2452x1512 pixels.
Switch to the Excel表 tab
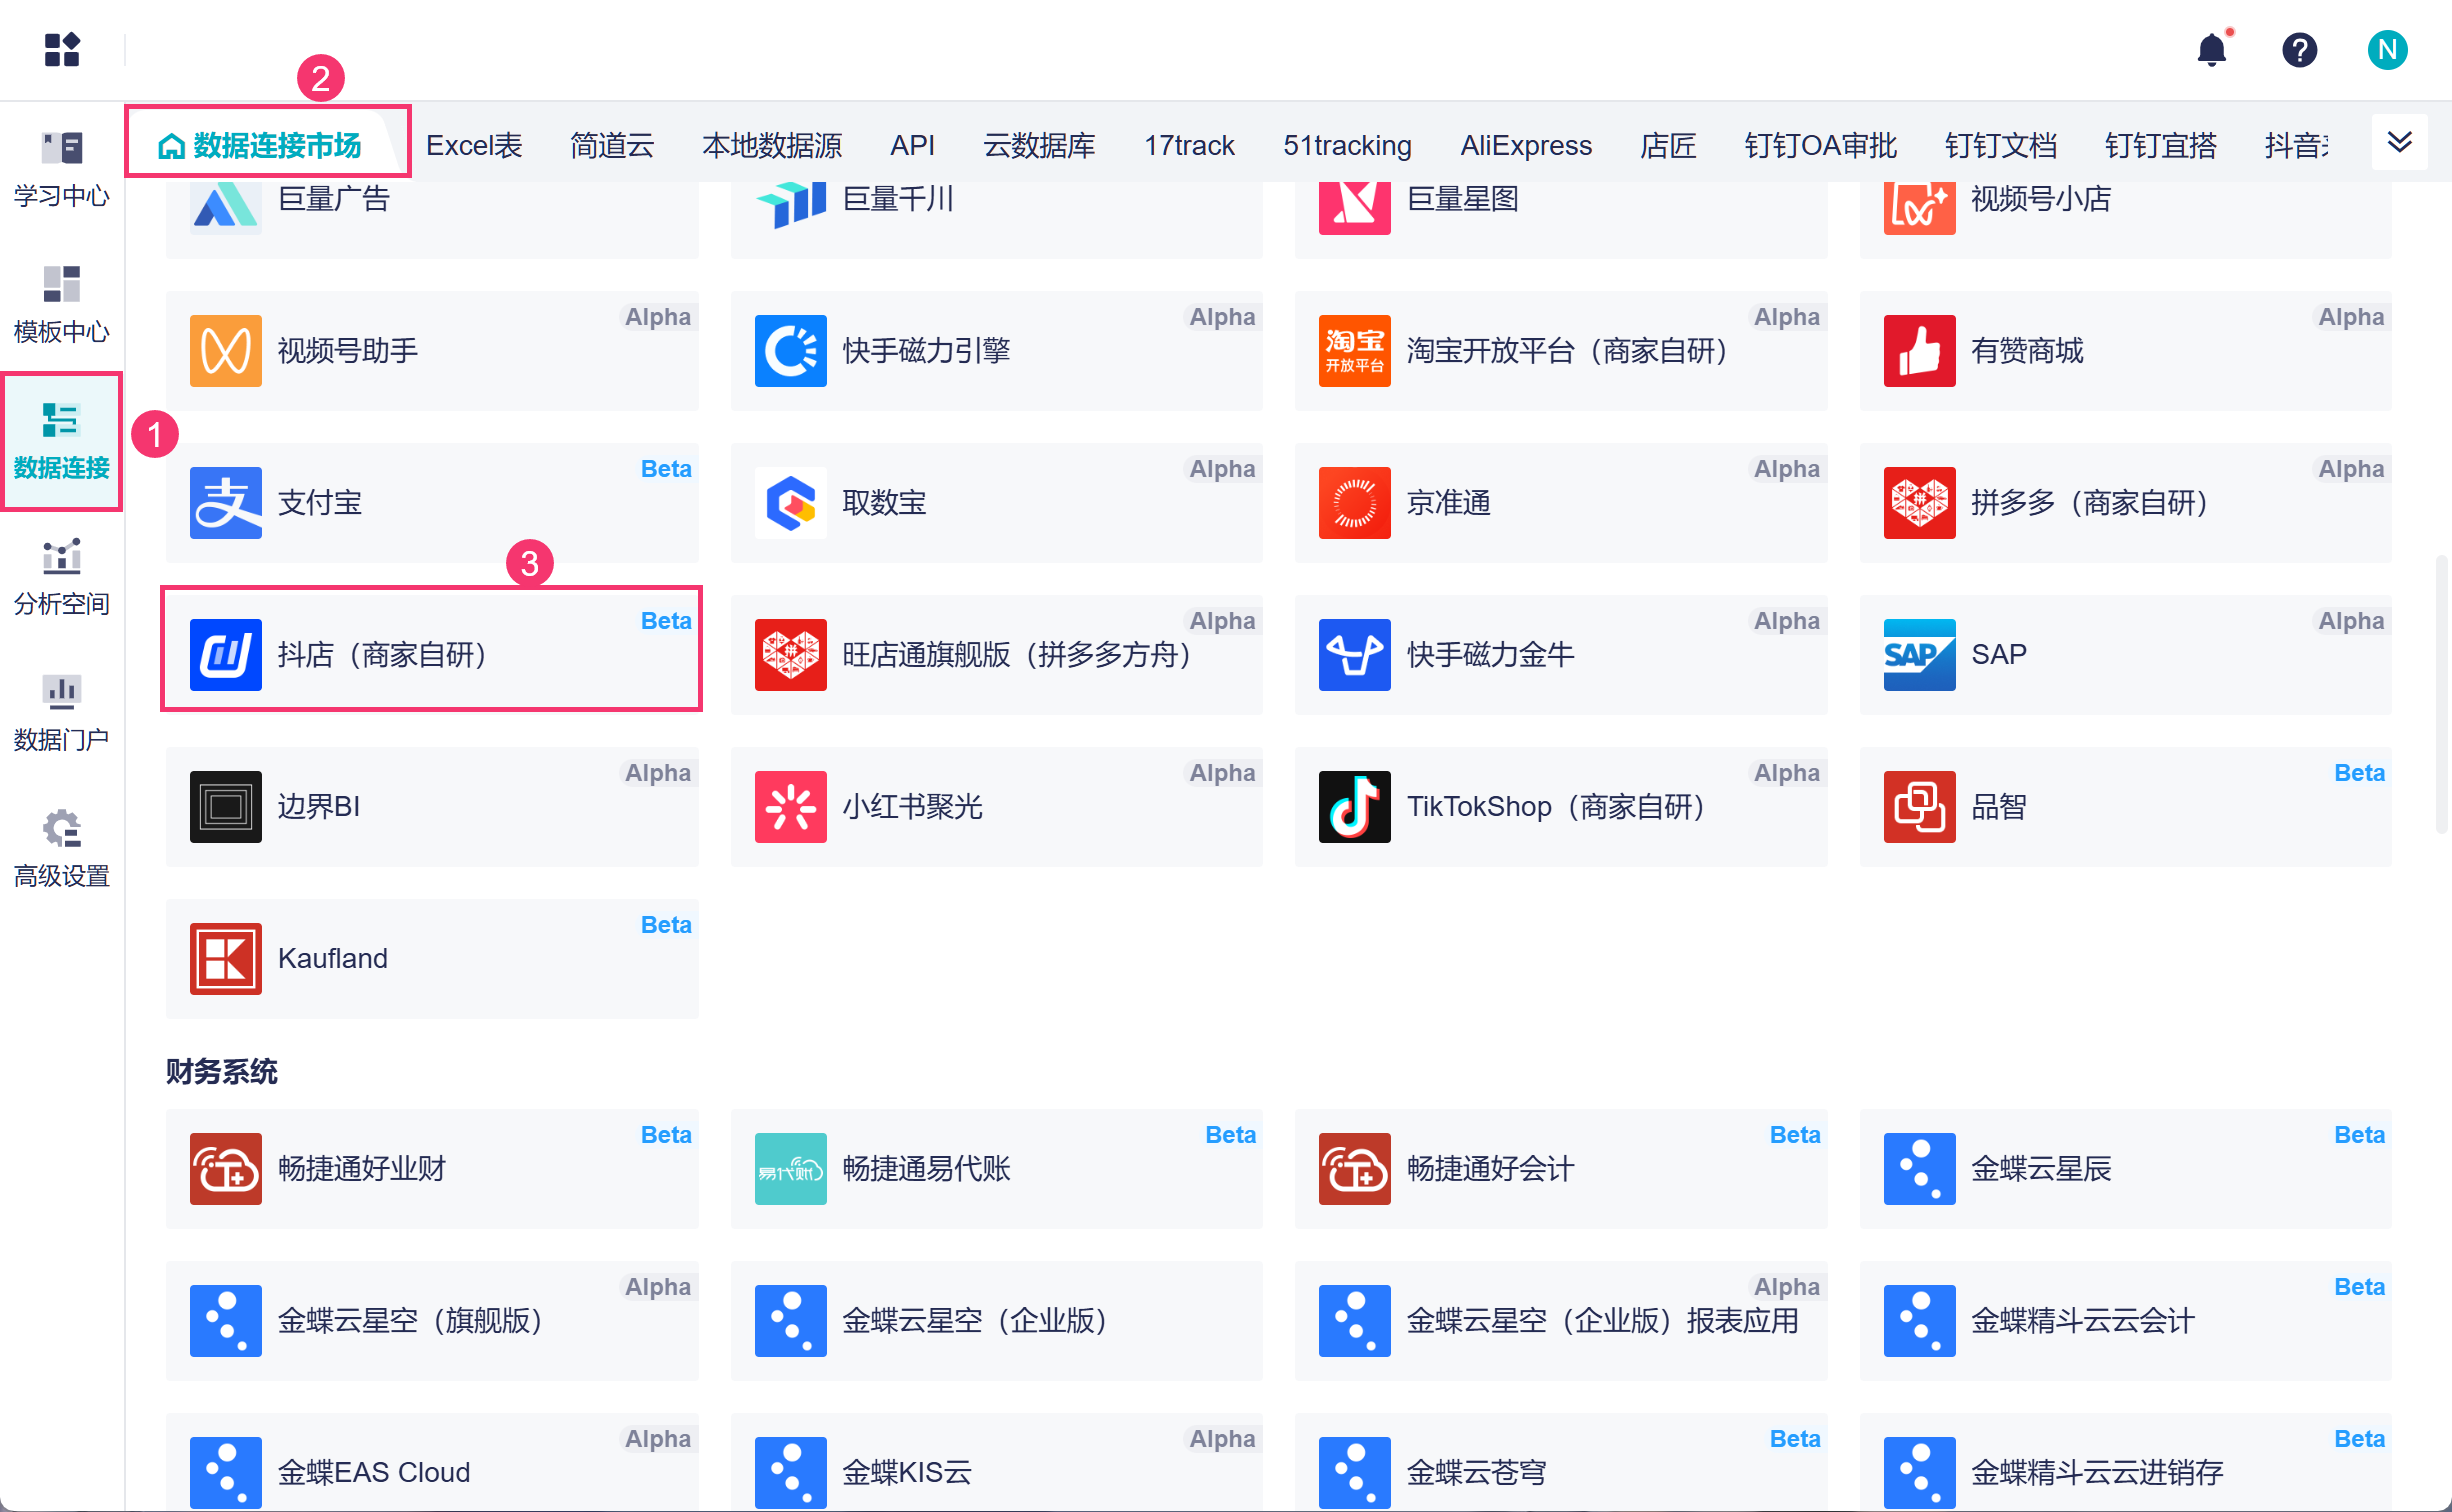pyautogui.click(x=474, y=146)
